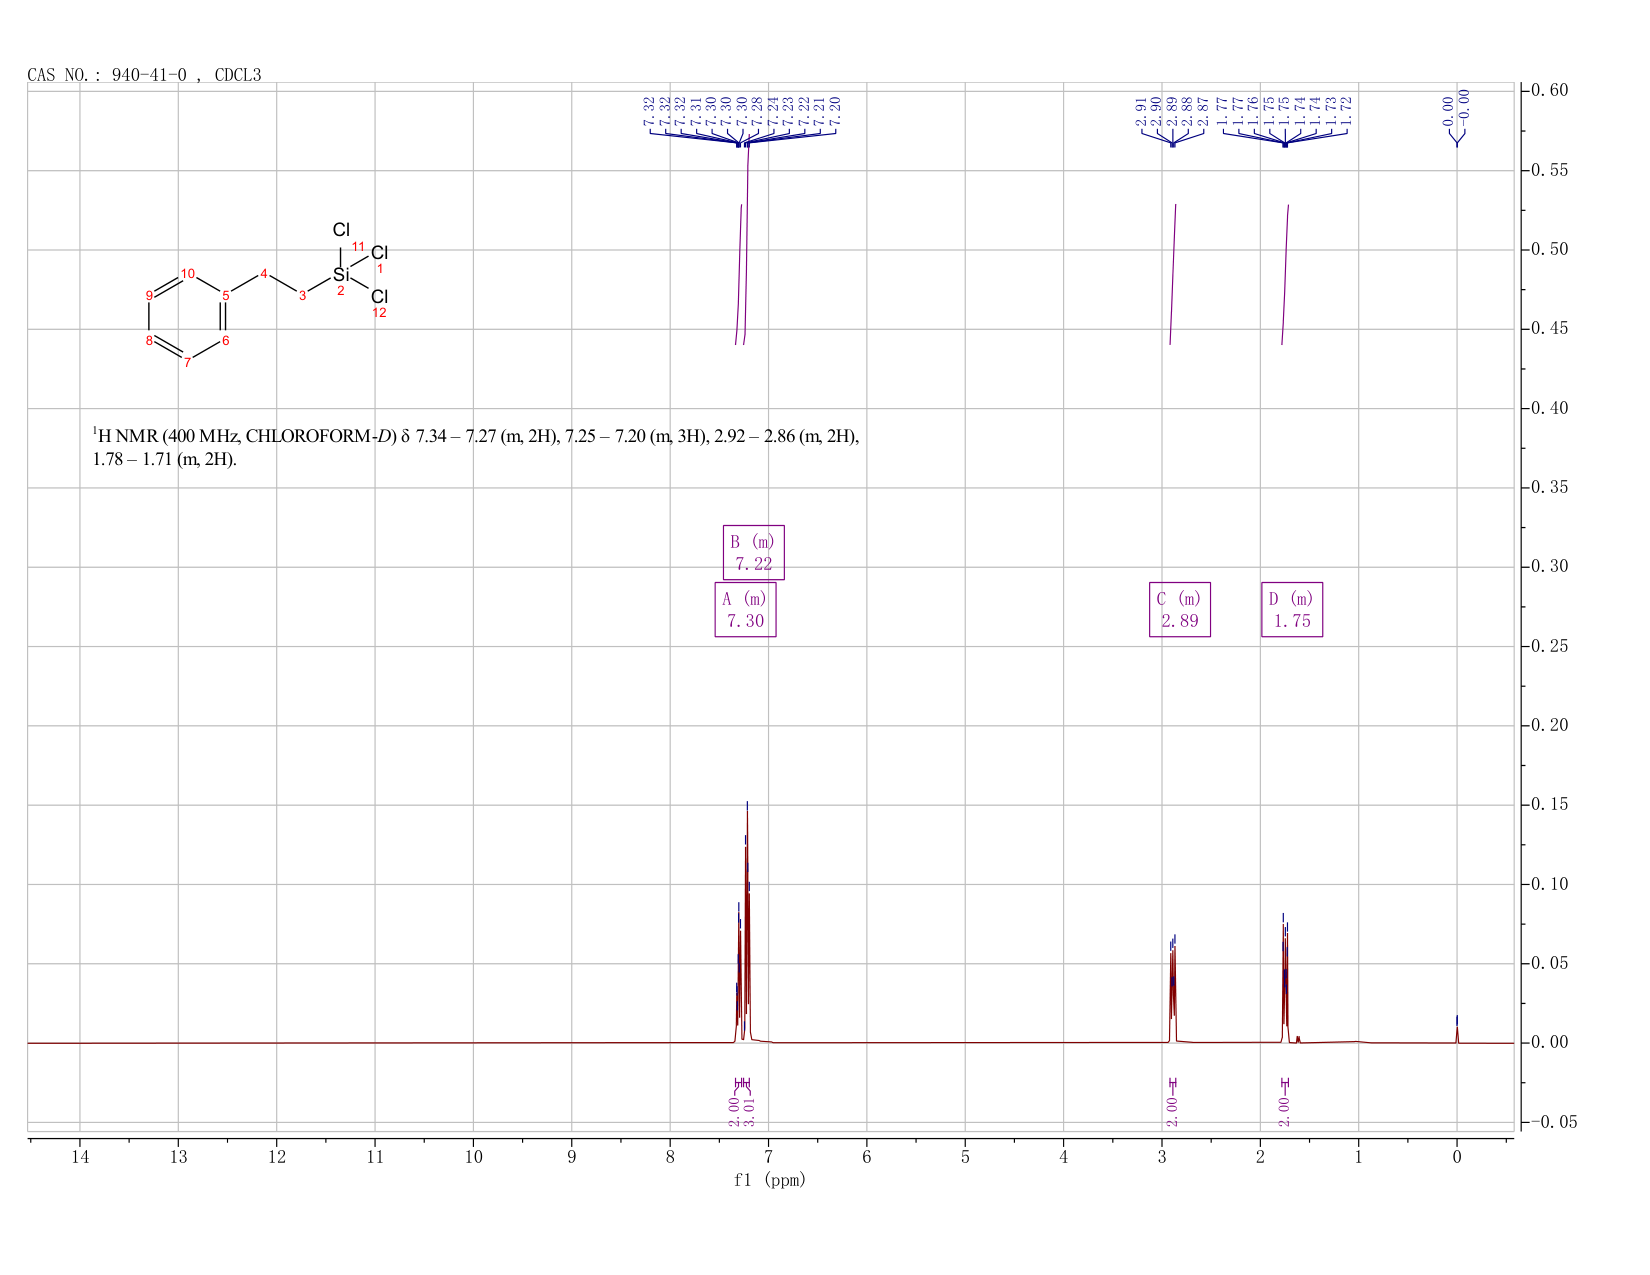Click the multiplet peak near 1.75 ppm
Image resolution: width=1650 pixels, height=1275 pixels.
tap(1285, 980)
